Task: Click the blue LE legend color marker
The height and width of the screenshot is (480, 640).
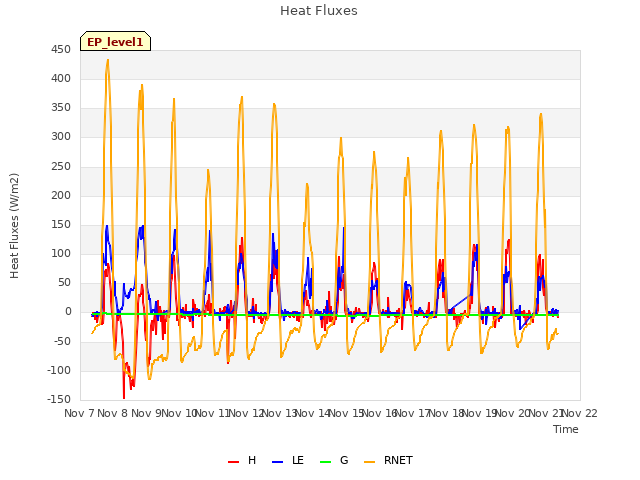Action: 277,462
